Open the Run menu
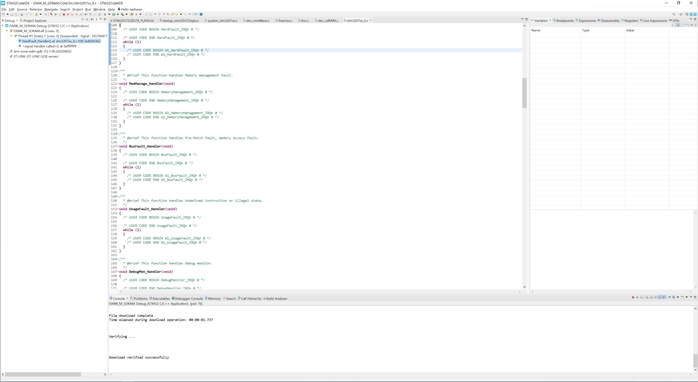Screen dimensions: 698x382 pyautogui.click(x=88, y=9)
